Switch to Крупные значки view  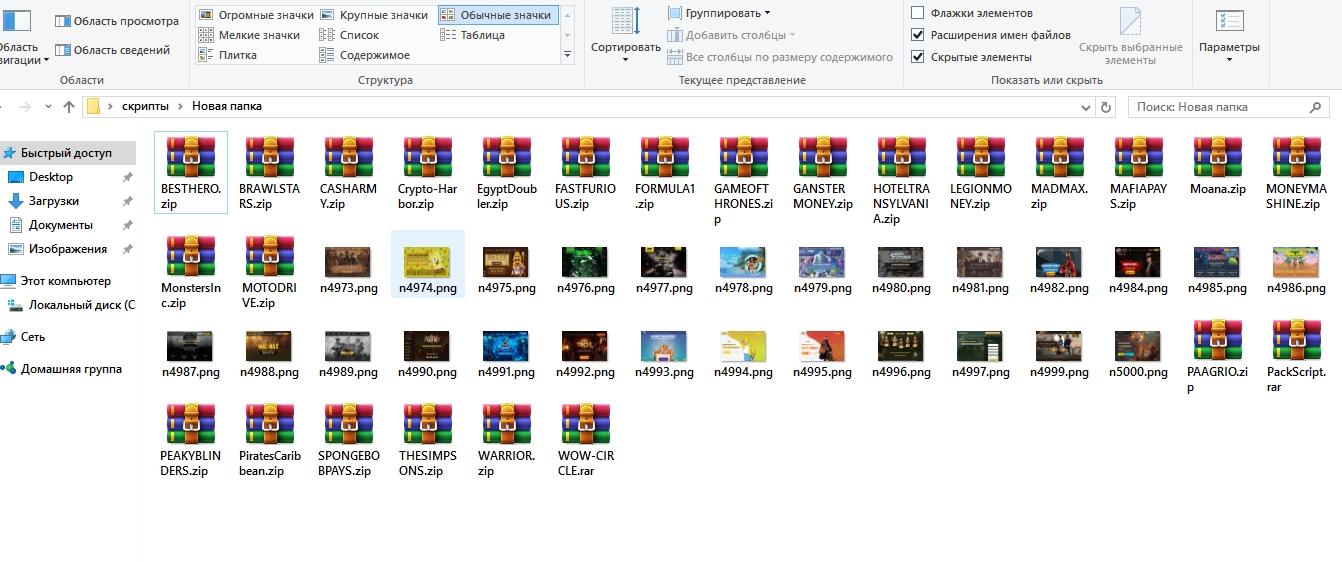pyautogui.click(x=374, y=15)
